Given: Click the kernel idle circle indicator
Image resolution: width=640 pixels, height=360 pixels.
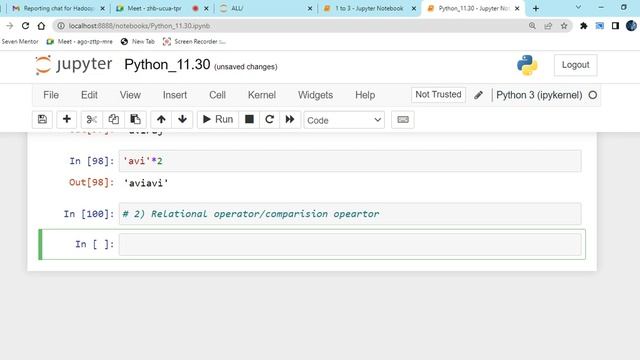Looking at the screenshot, I should pos(593,95).
